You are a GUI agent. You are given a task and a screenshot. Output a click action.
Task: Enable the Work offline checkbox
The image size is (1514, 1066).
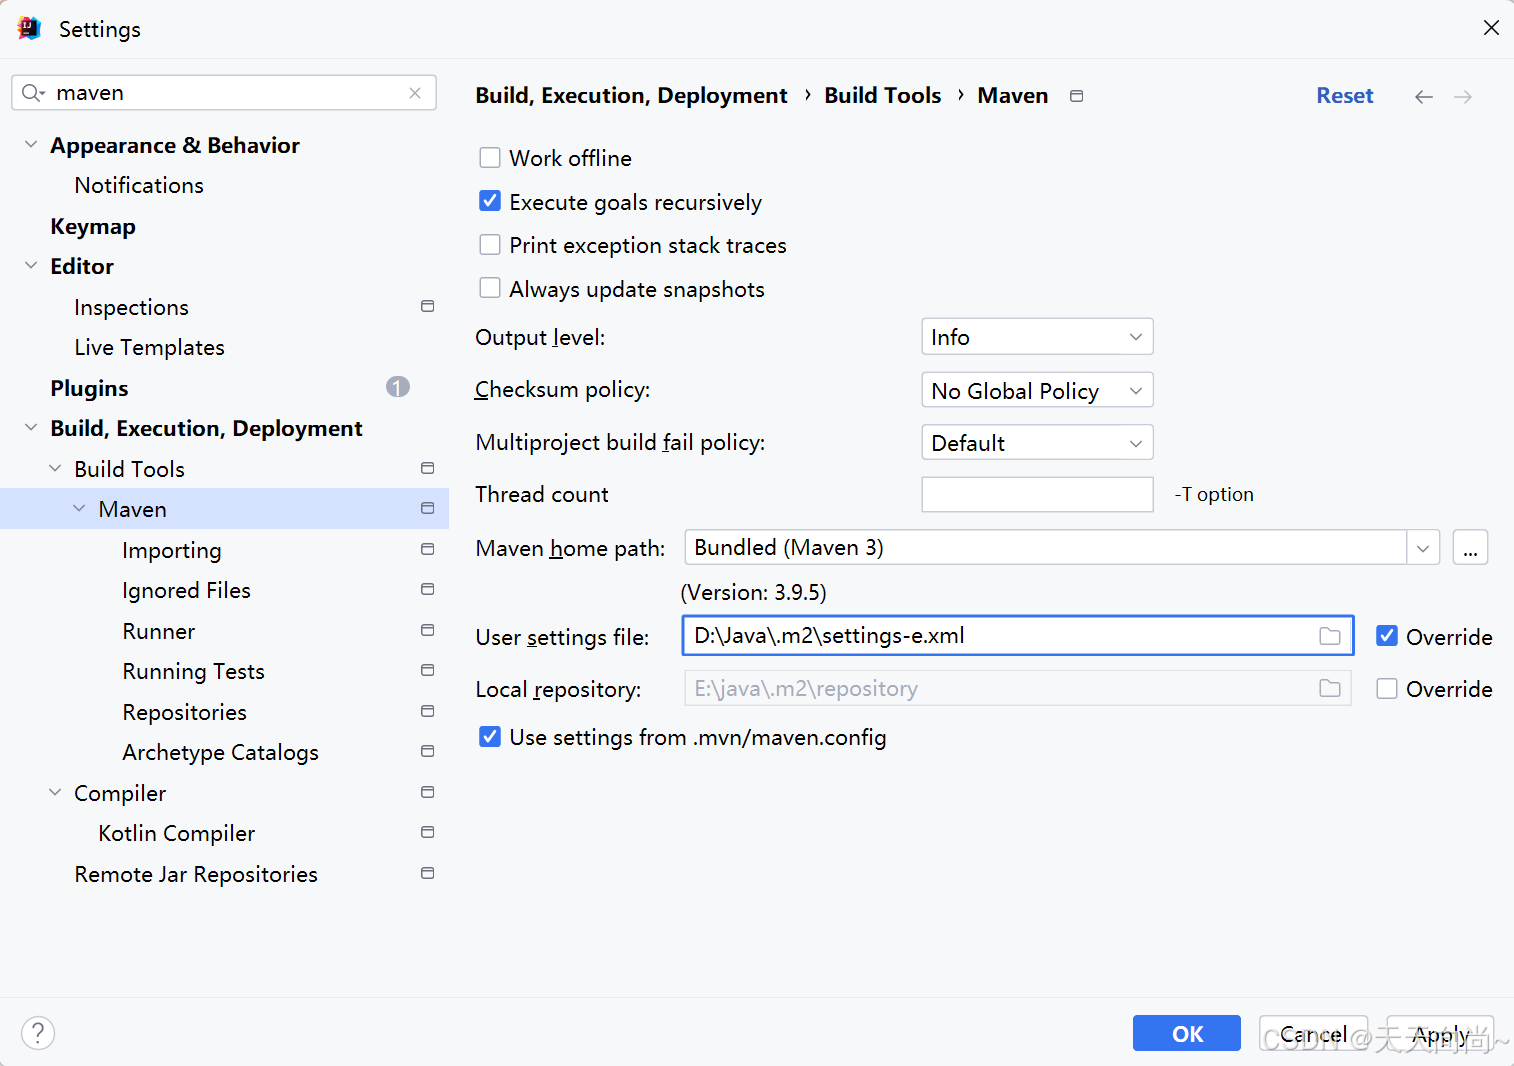tap(490, 158)
